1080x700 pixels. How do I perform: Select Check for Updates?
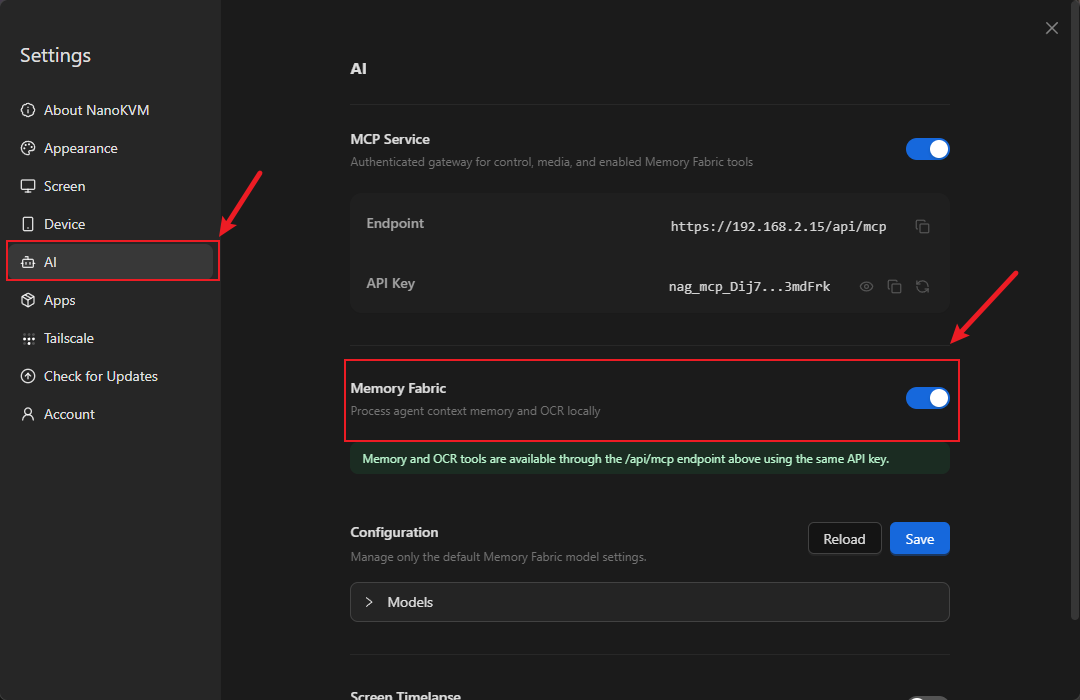pyautogui.click(x=110, y=376)
